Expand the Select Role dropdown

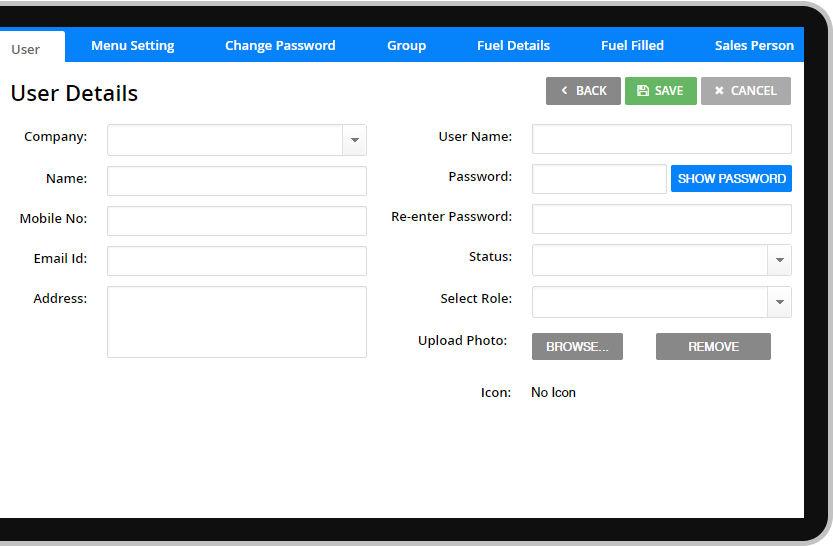pyautogui.click(x=779, y=303)
